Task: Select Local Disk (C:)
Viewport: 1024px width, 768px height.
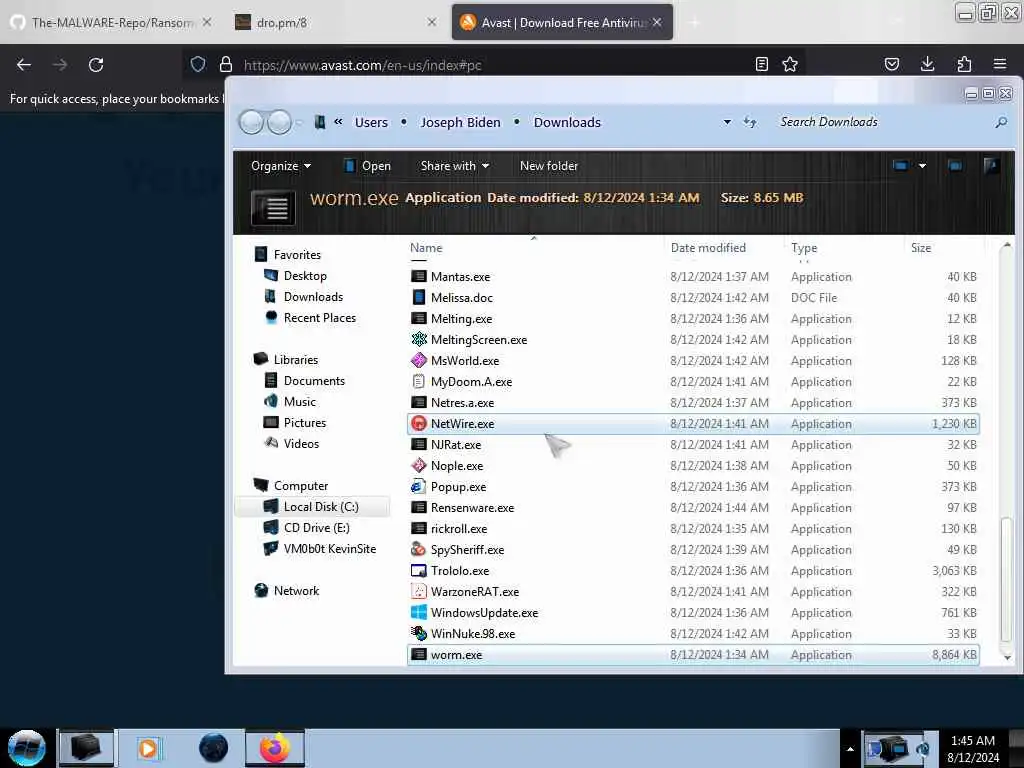Action: click(312, 506)
